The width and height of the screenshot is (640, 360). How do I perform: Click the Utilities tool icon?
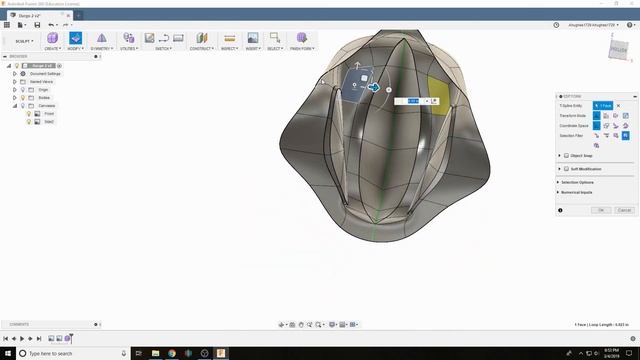pyautogui.click(x=129, y=38)
